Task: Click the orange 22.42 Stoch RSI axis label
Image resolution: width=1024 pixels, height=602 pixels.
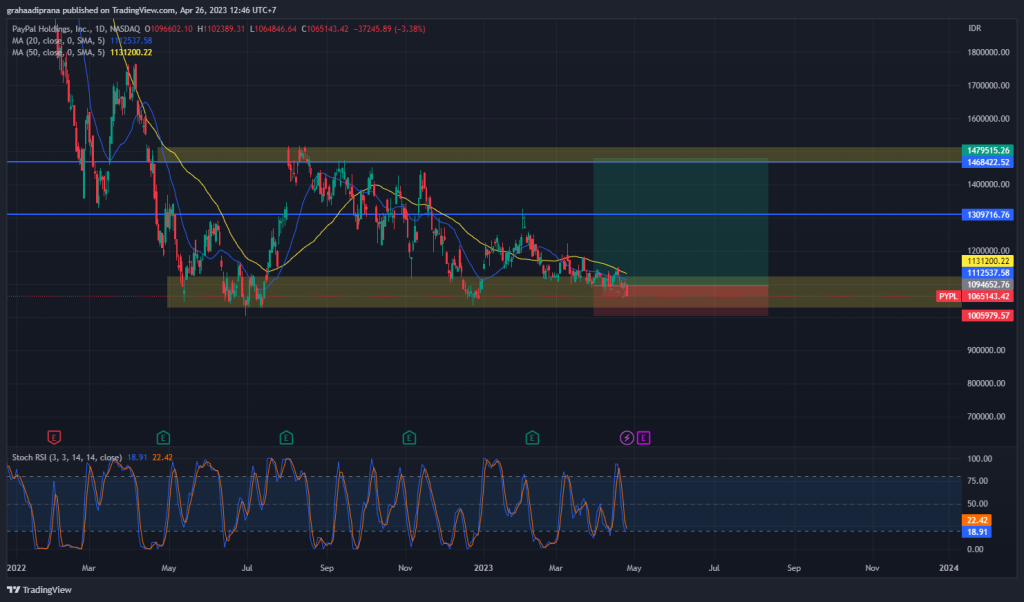Action: (x=977, y=520)
